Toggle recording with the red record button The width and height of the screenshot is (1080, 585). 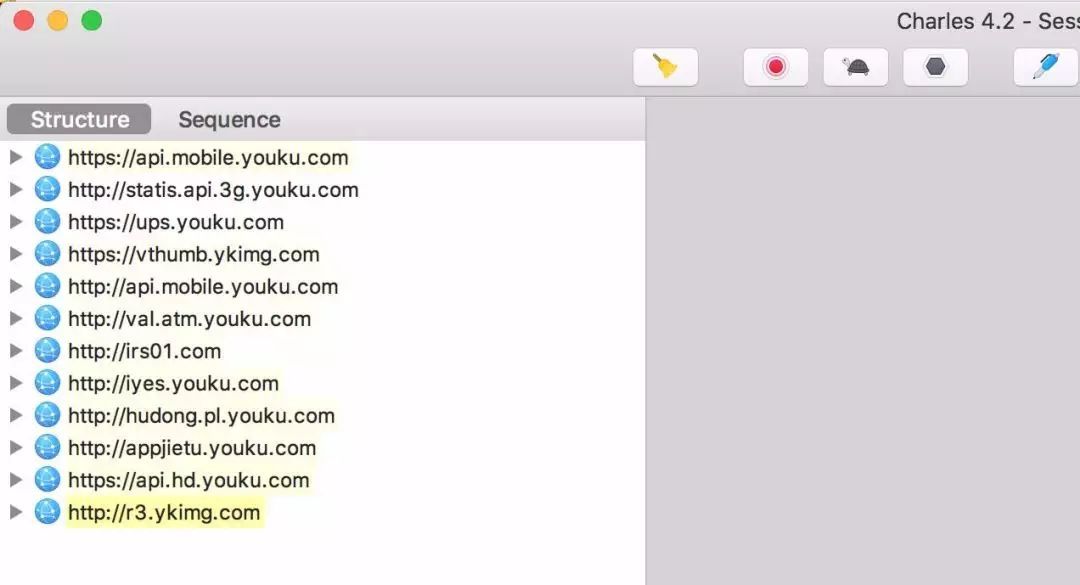pos(775,67)
